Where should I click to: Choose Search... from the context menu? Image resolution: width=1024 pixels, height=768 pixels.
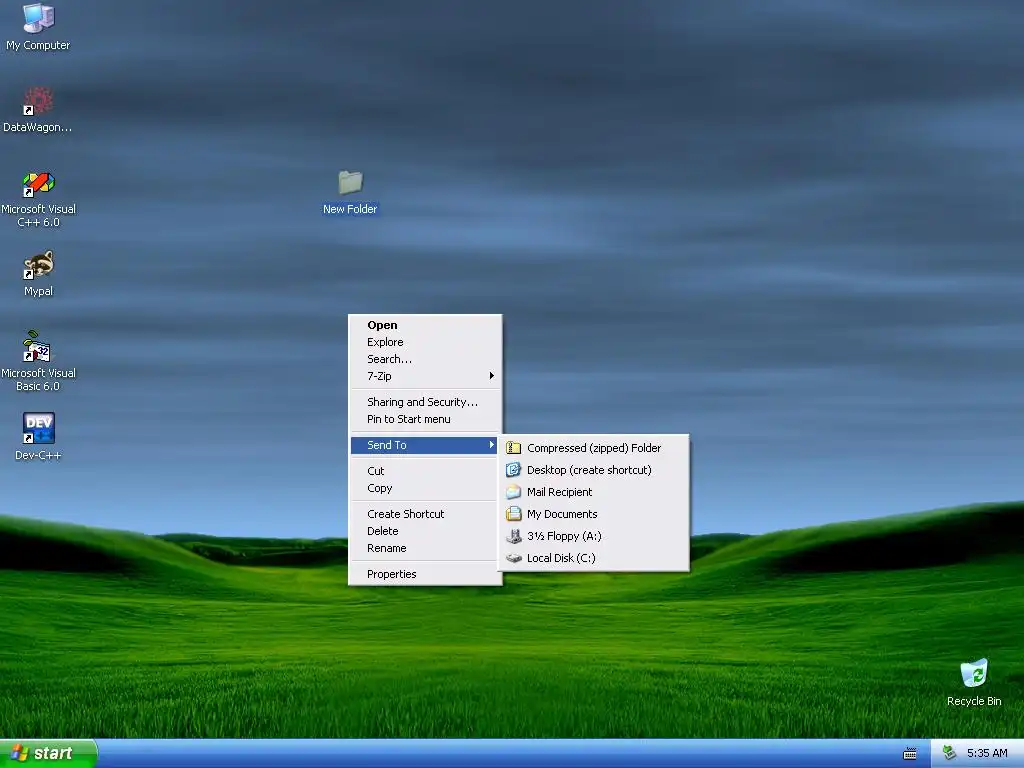coord(425,359)
